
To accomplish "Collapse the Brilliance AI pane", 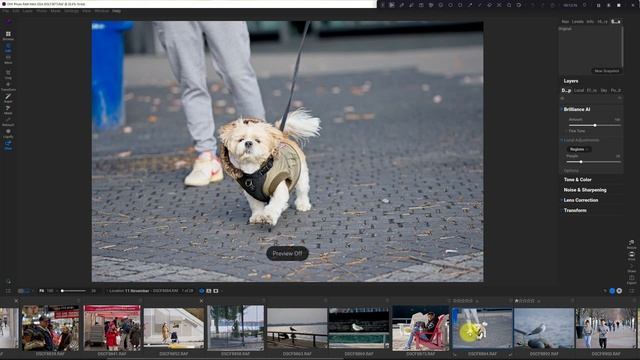I will [577, 109].
